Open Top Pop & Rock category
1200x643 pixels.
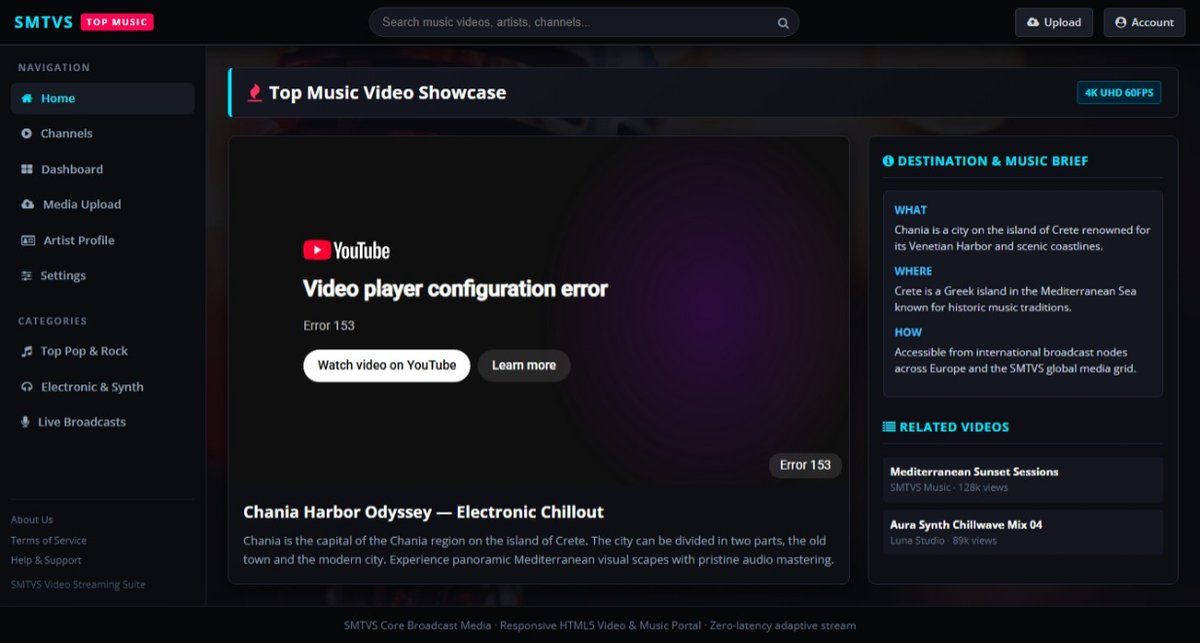coord(102,352)
